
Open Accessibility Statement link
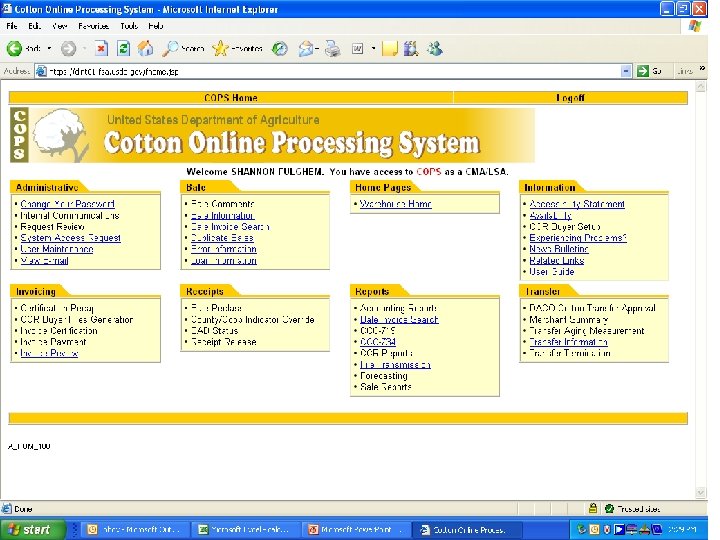577,204
